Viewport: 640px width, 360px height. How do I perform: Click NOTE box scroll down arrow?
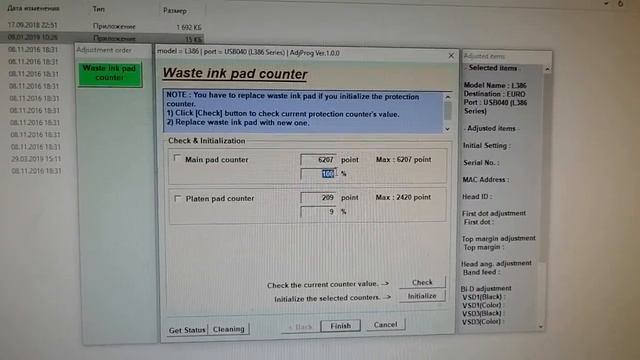pyautogui.click(x=448, y=129)
